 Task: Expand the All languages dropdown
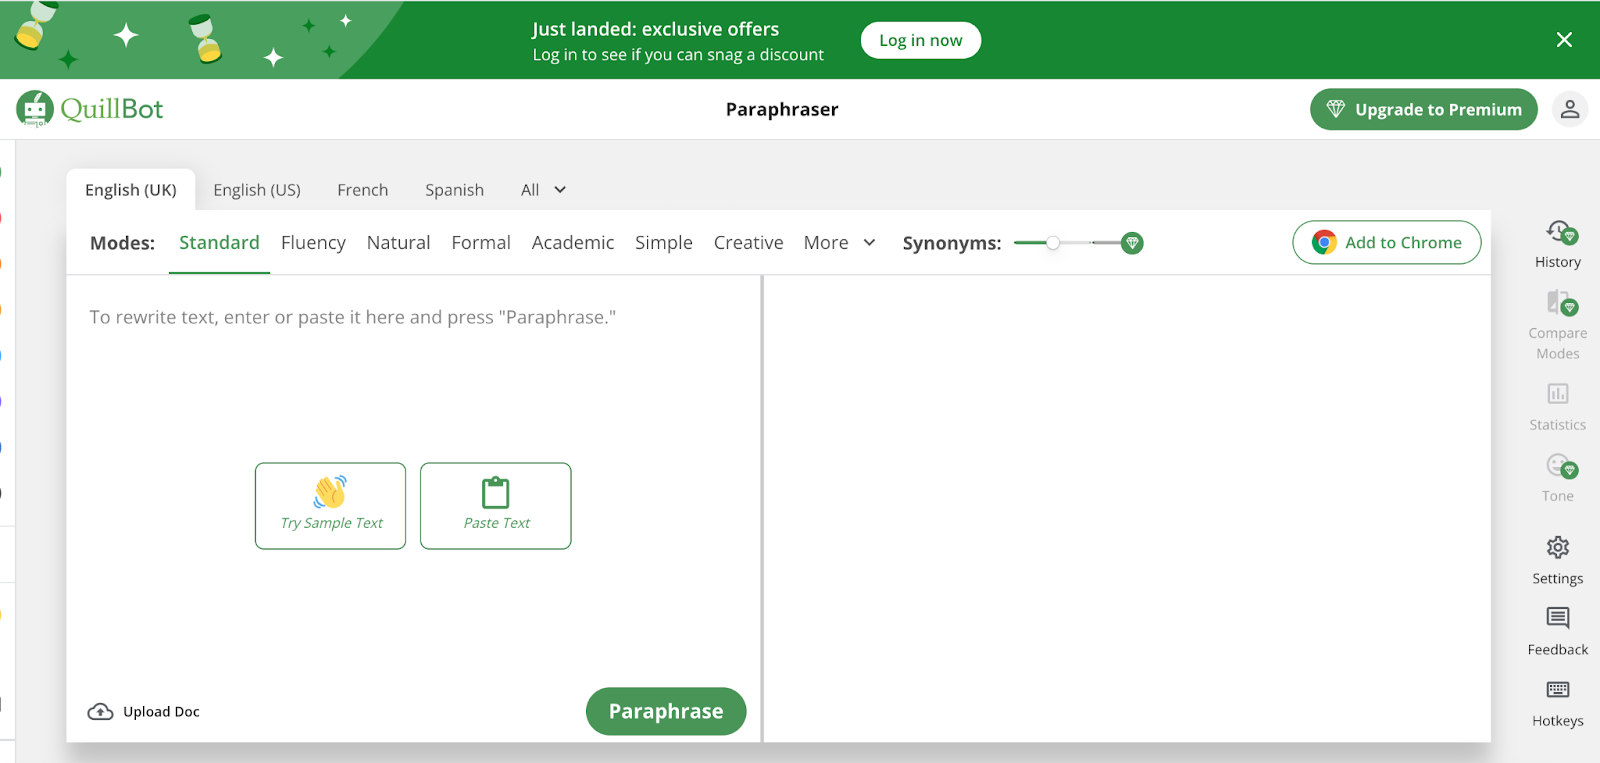click(x=544, y=190)
